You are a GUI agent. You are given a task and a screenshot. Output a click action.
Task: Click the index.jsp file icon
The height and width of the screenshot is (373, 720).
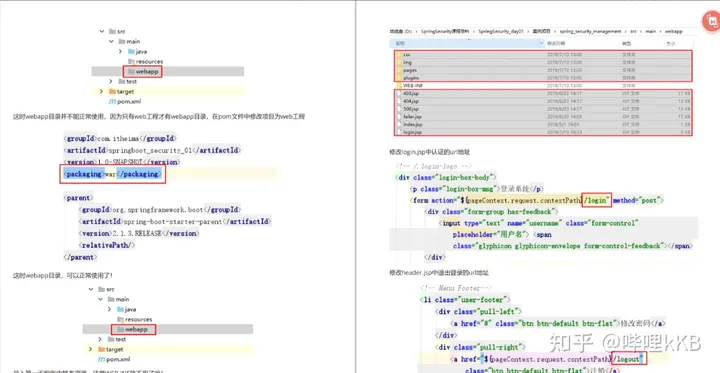399,124
